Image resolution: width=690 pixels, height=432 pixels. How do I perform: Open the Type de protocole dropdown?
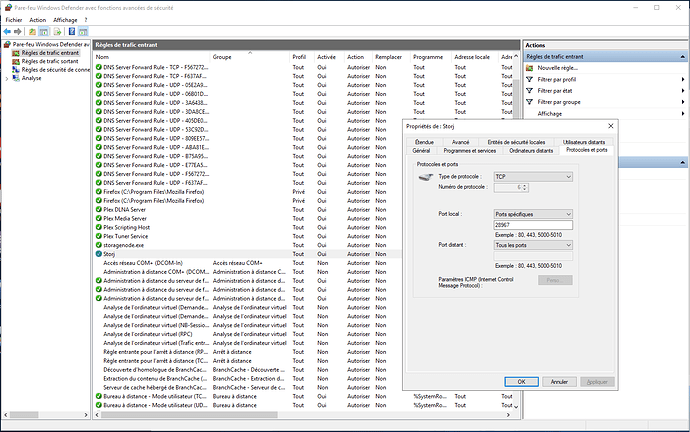tap(532, 176)
